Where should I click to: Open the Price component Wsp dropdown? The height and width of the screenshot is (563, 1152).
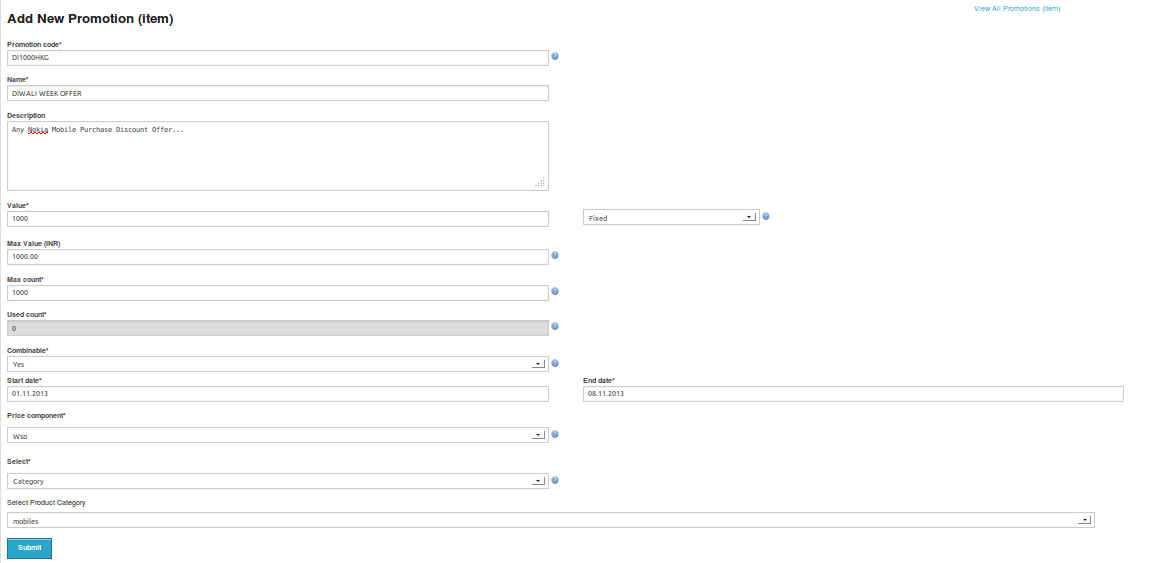click(278, 435)
